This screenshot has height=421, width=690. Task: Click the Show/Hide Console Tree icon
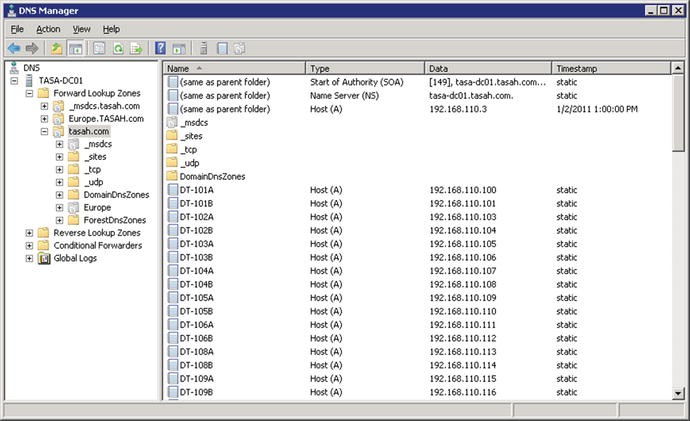(x=75, y=48)
